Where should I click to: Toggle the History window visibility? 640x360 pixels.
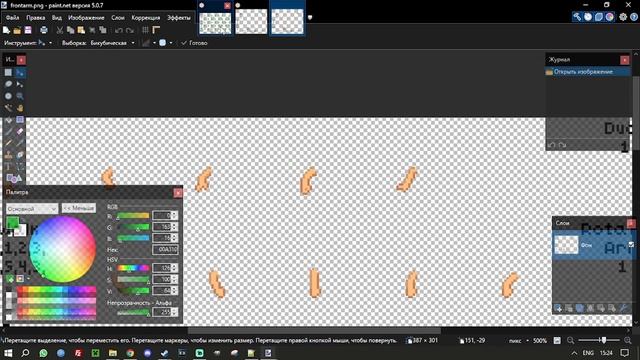point(588,17)
